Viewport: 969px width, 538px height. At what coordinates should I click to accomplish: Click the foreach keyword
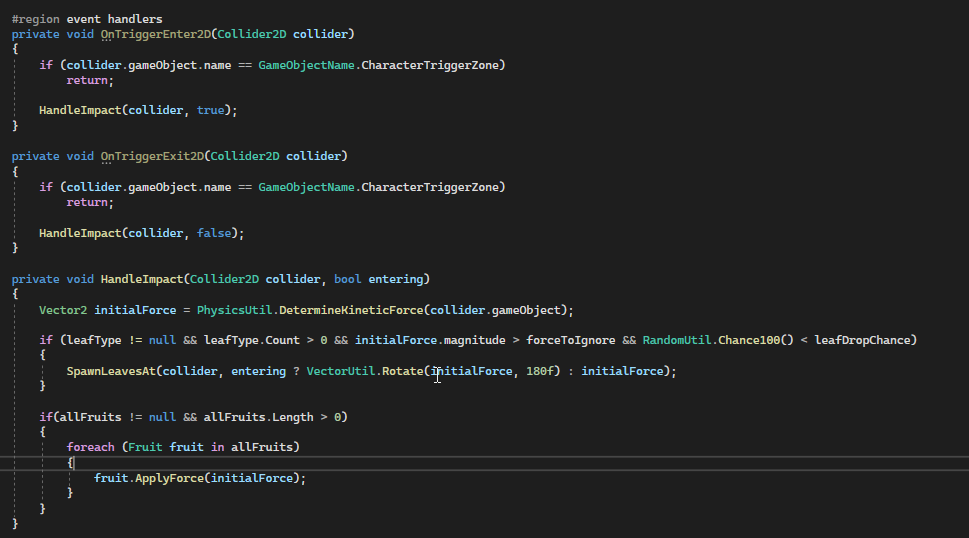[91, 446]
